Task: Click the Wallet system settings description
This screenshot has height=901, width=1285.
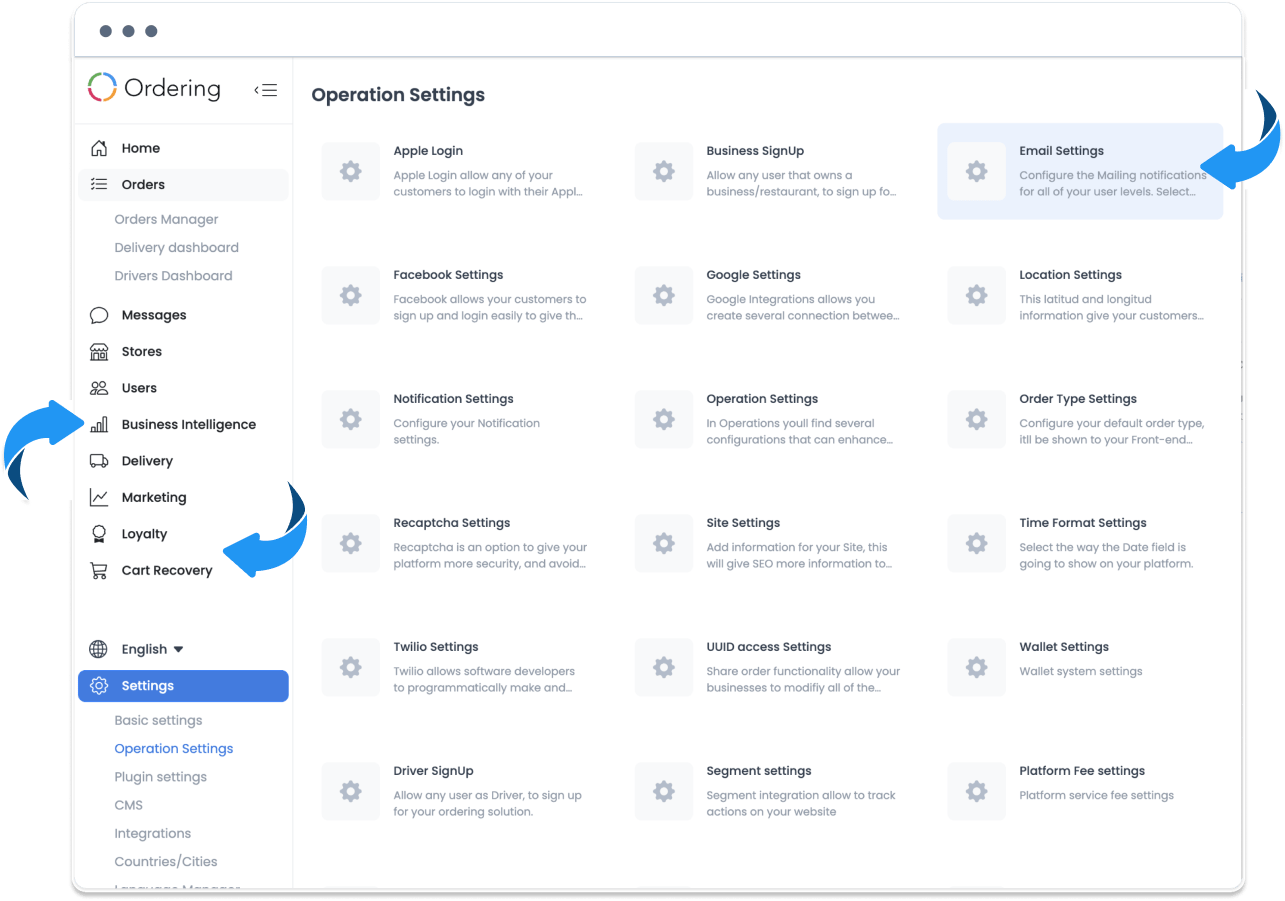Action: tap(1080, 671)
